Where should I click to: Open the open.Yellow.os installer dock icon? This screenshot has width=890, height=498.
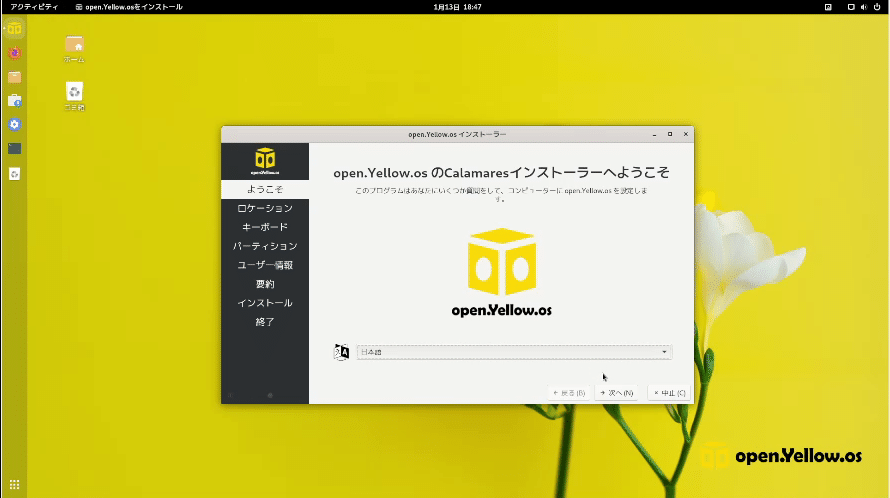coord(14,28)
